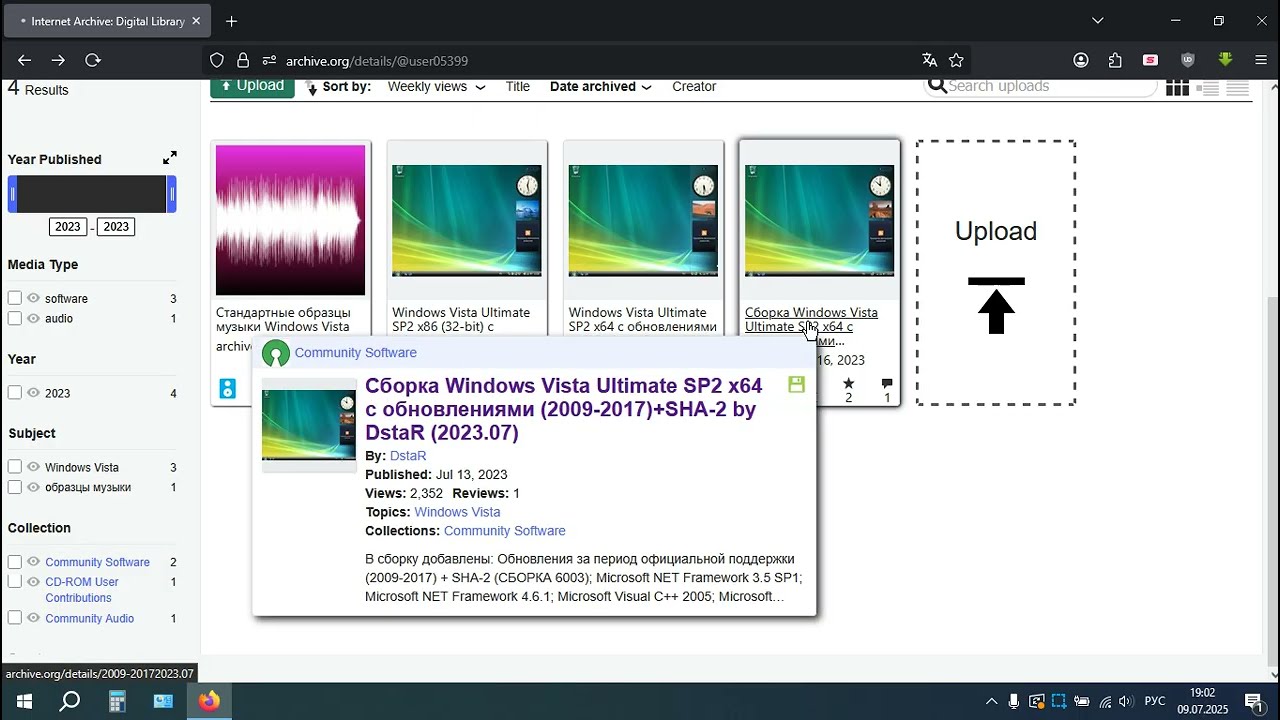Image resolution: width=1280 pixels, height=720 pixels.
Task: Open the list-all-tabs chevron in the title bar
Action: click(x=1097, y=21)
